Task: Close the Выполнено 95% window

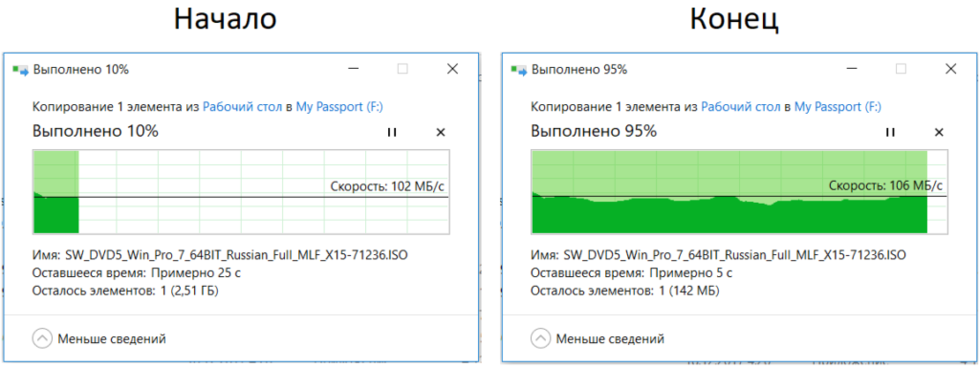Action: tap(951, 69)
